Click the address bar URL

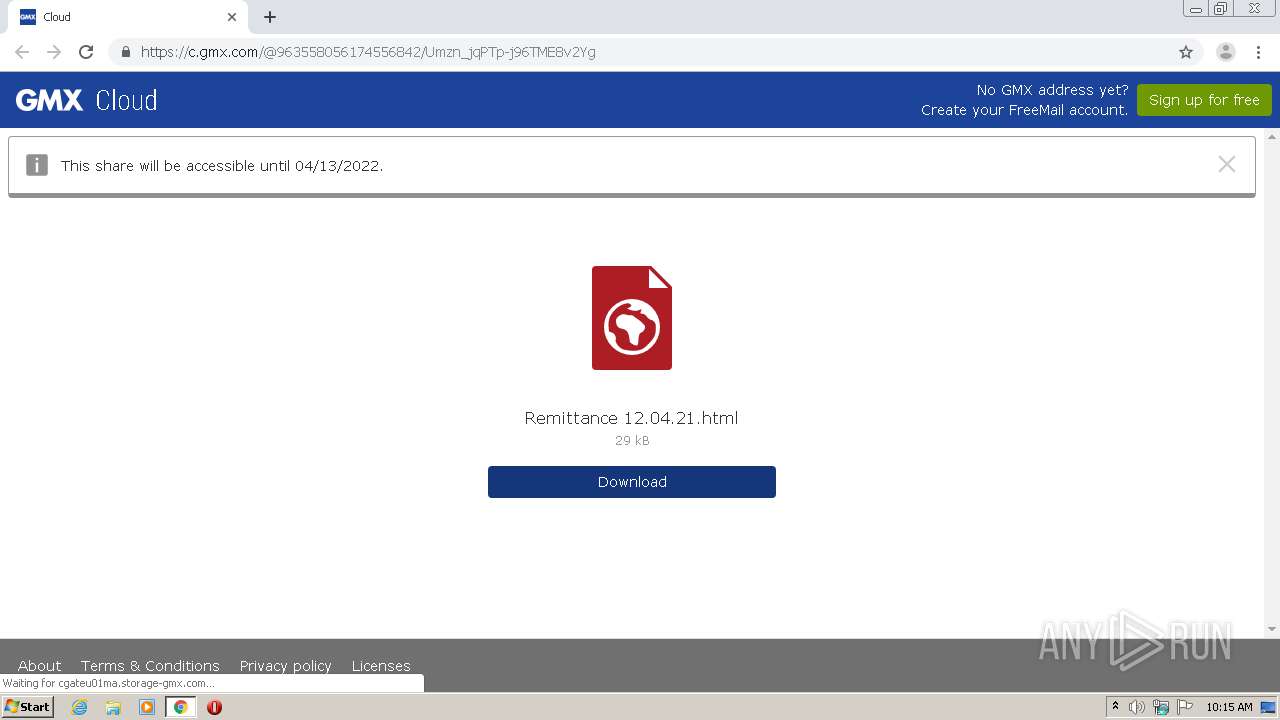click(368, 52)
